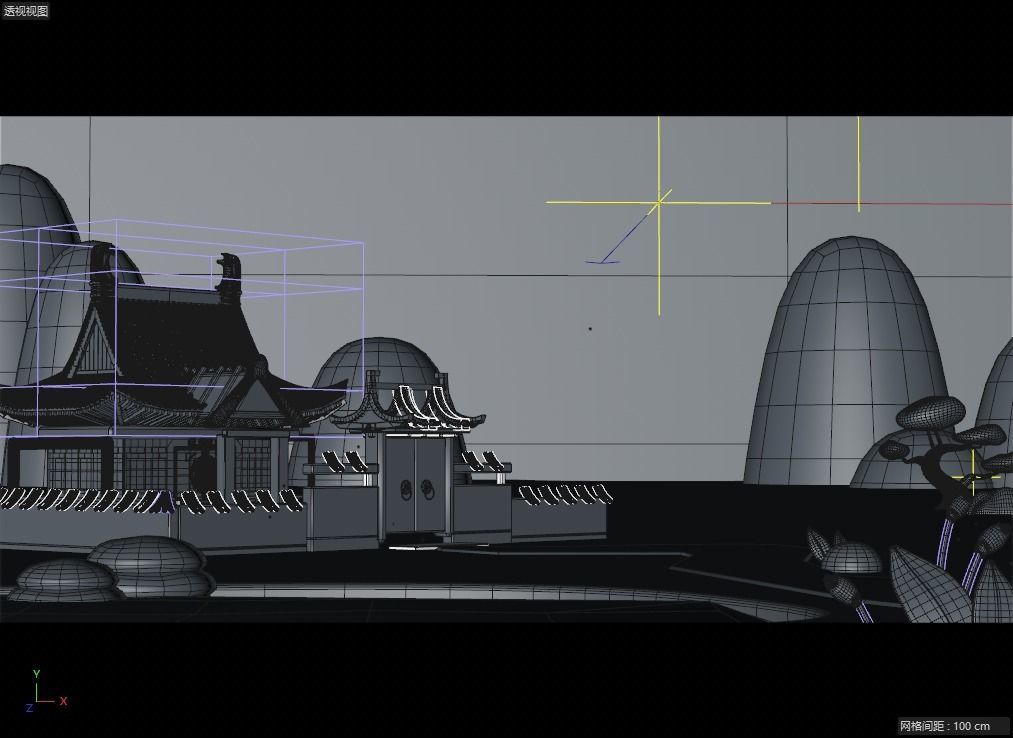Click the pine tree trunk

pyautogui.click(x=943, y=480)
